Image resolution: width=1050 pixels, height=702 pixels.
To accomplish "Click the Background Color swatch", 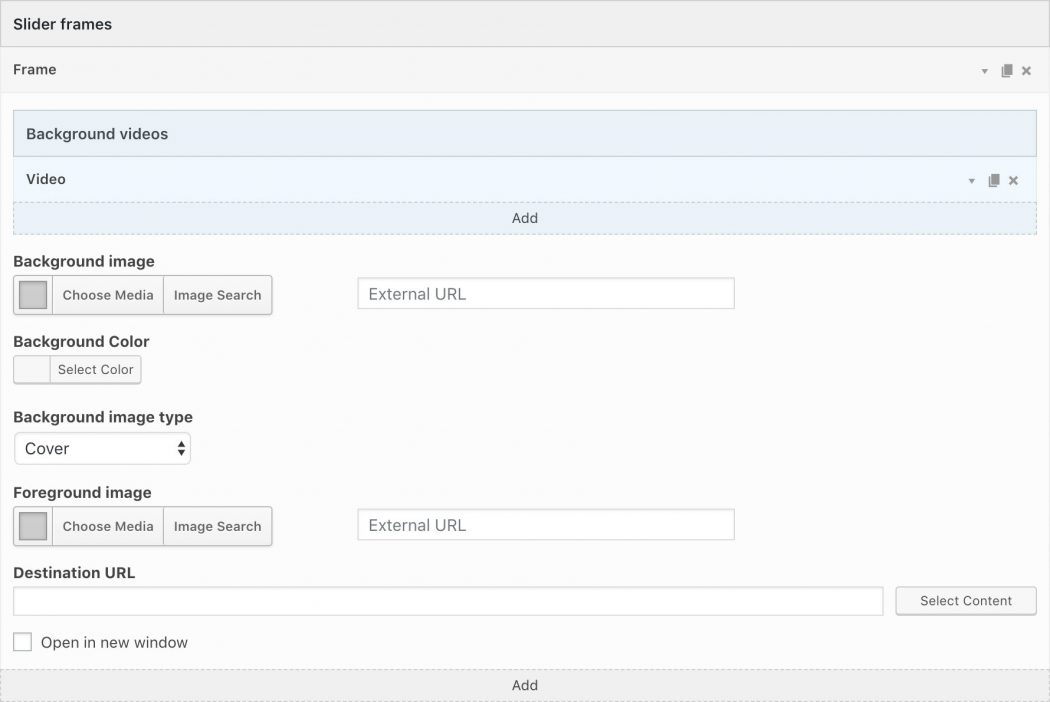I will tap(30, 369).
